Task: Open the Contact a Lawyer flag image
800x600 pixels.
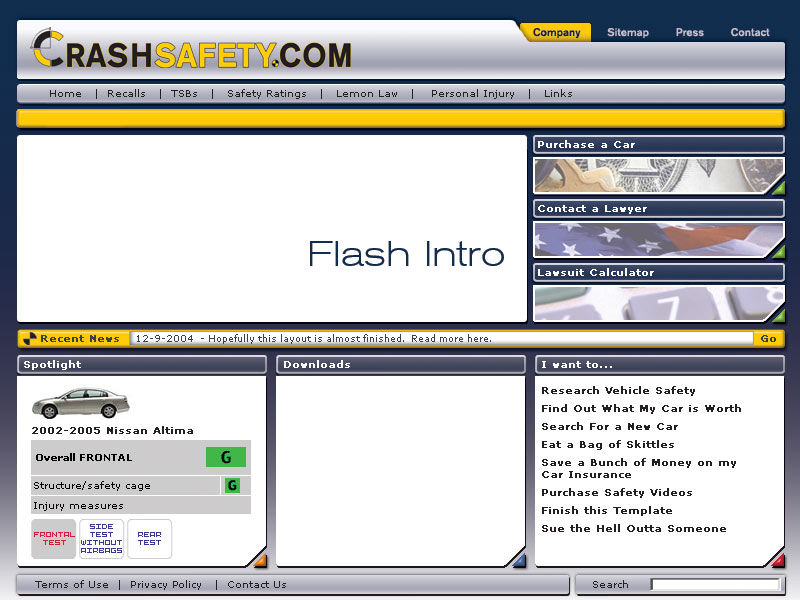Action: point(659,240)
